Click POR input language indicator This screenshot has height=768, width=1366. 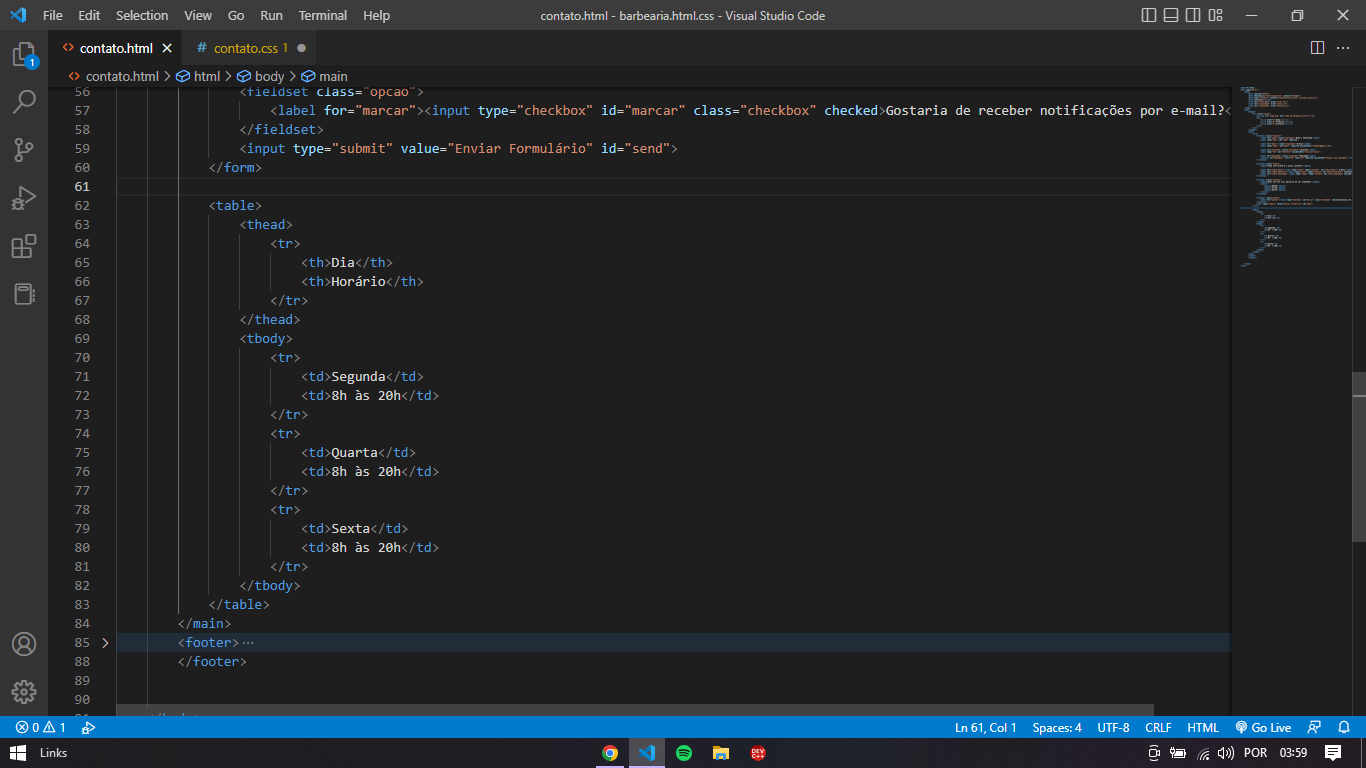(x=1255, y=753)
